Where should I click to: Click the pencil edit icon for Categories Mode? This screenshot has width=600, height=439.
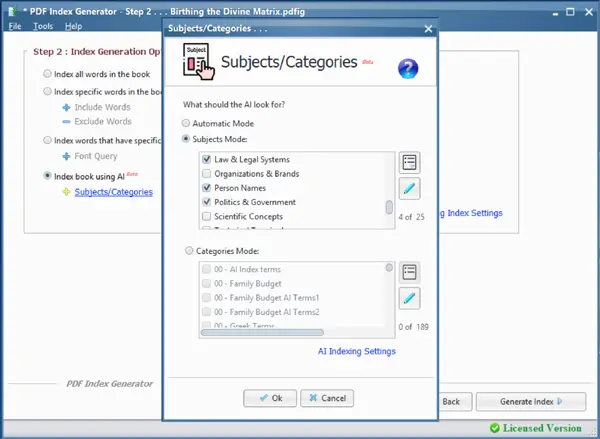pyautogui.click(x=409, y=298)
